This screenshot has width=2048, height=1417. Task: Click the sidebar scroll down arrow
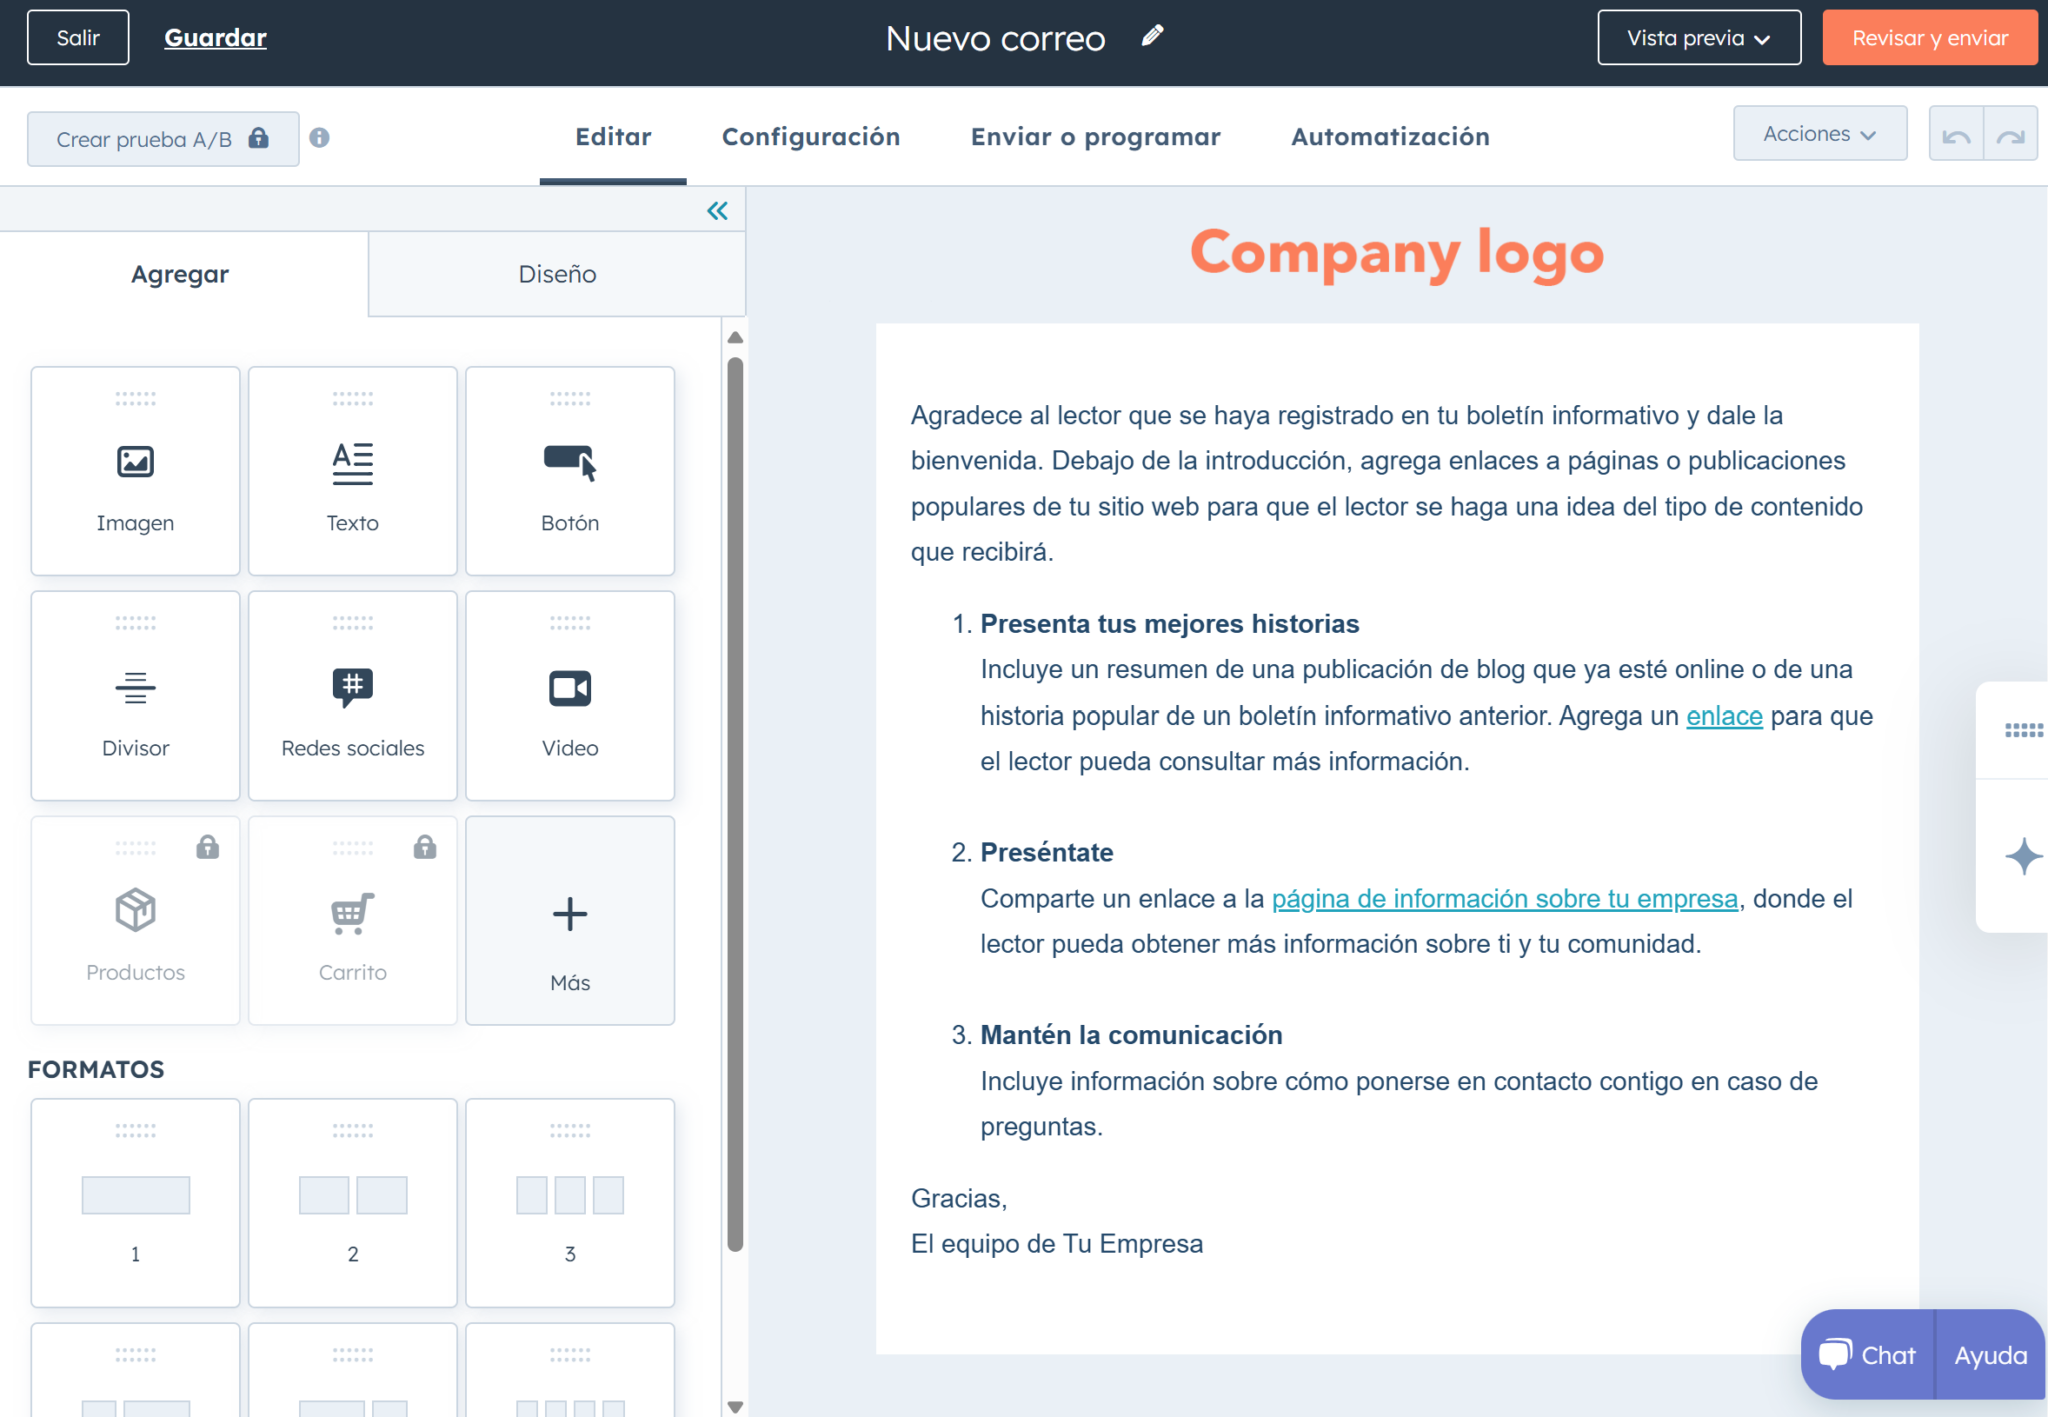[x=735, y=1406]
